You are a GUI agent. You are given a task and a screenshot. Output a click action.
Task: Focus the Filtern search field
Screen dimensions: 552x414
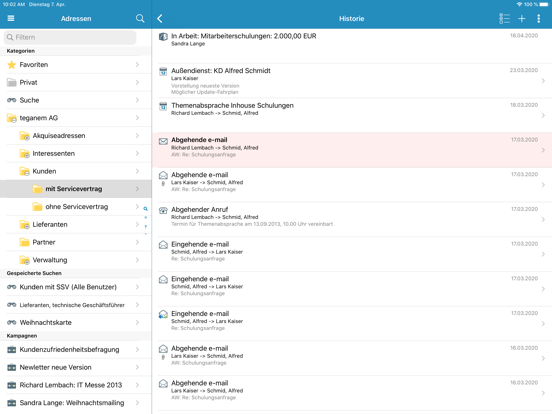coord(70,37)
